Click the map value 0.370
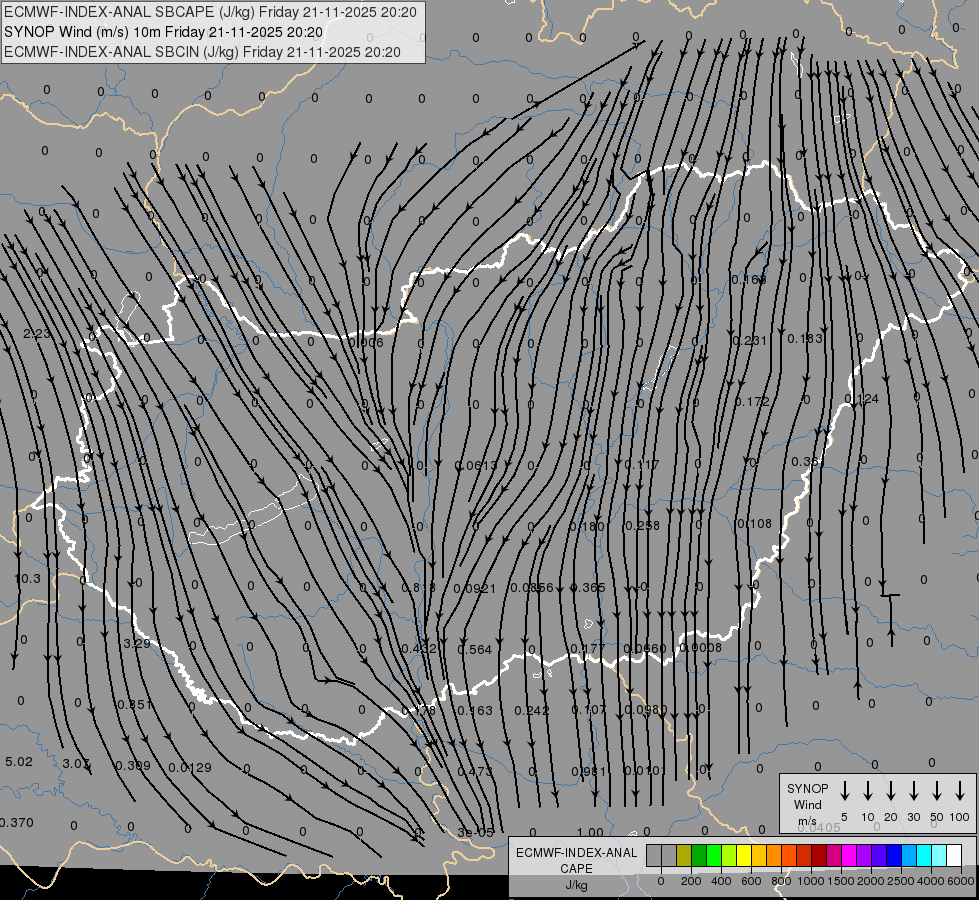 coord(17,823)
